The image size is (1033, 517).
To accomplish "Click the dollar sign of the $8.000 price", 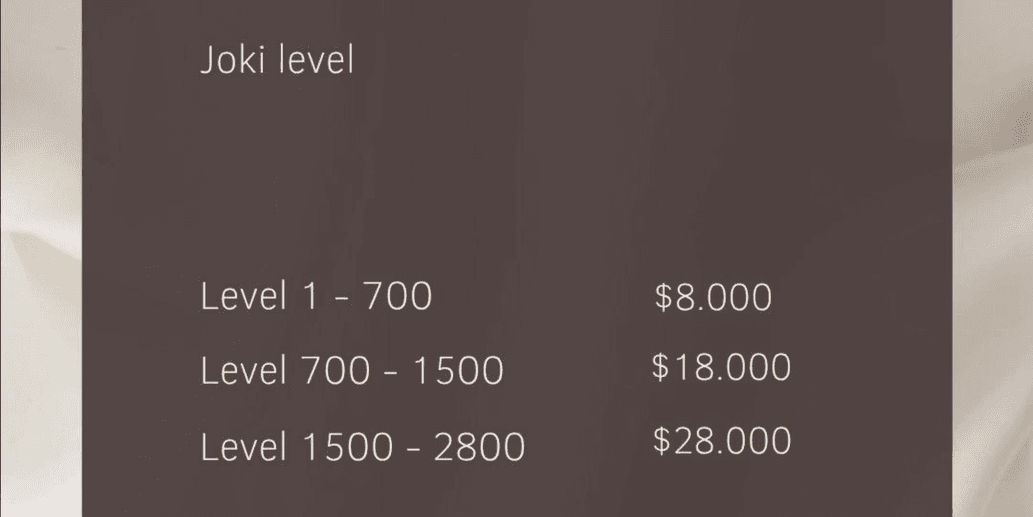I will [x=663, y=297].
